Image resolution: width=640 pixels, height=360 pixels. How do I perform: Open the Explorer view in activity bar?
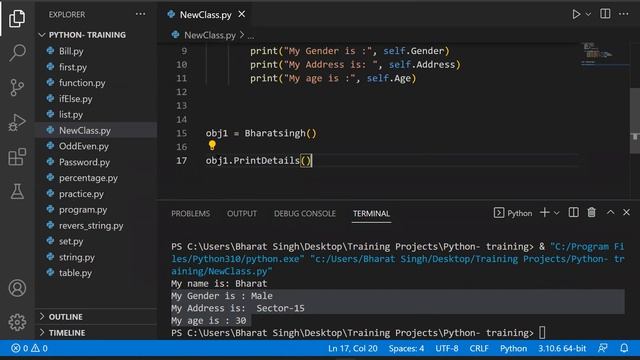pos(17,18)
